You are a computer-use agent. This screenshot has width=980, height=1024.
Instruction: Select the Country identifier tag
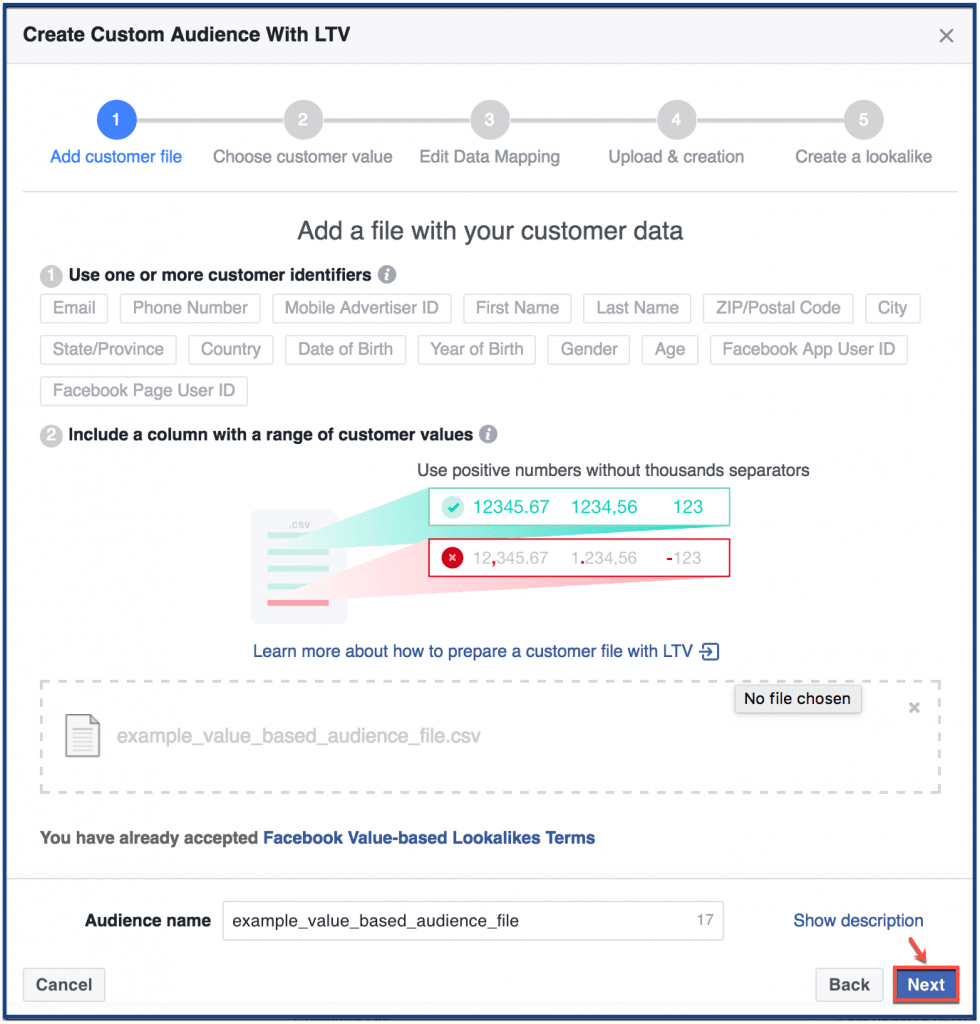pos(230,349)
